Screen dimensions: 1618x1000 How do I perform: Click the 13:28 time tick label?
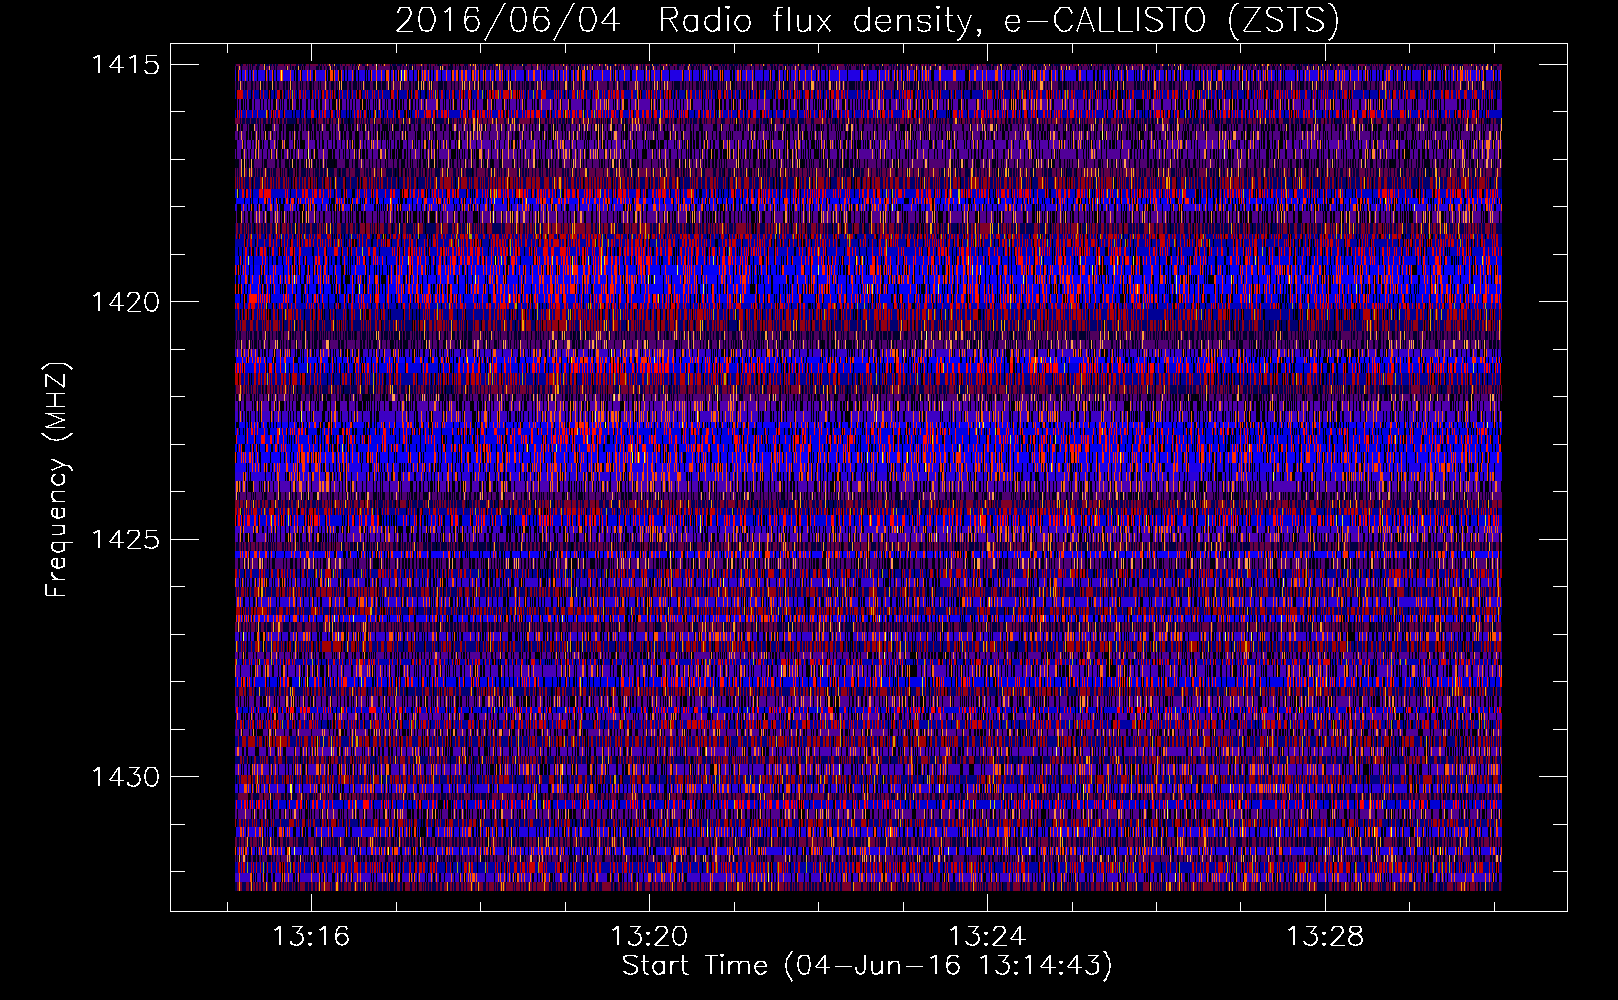coord(1325,937)
